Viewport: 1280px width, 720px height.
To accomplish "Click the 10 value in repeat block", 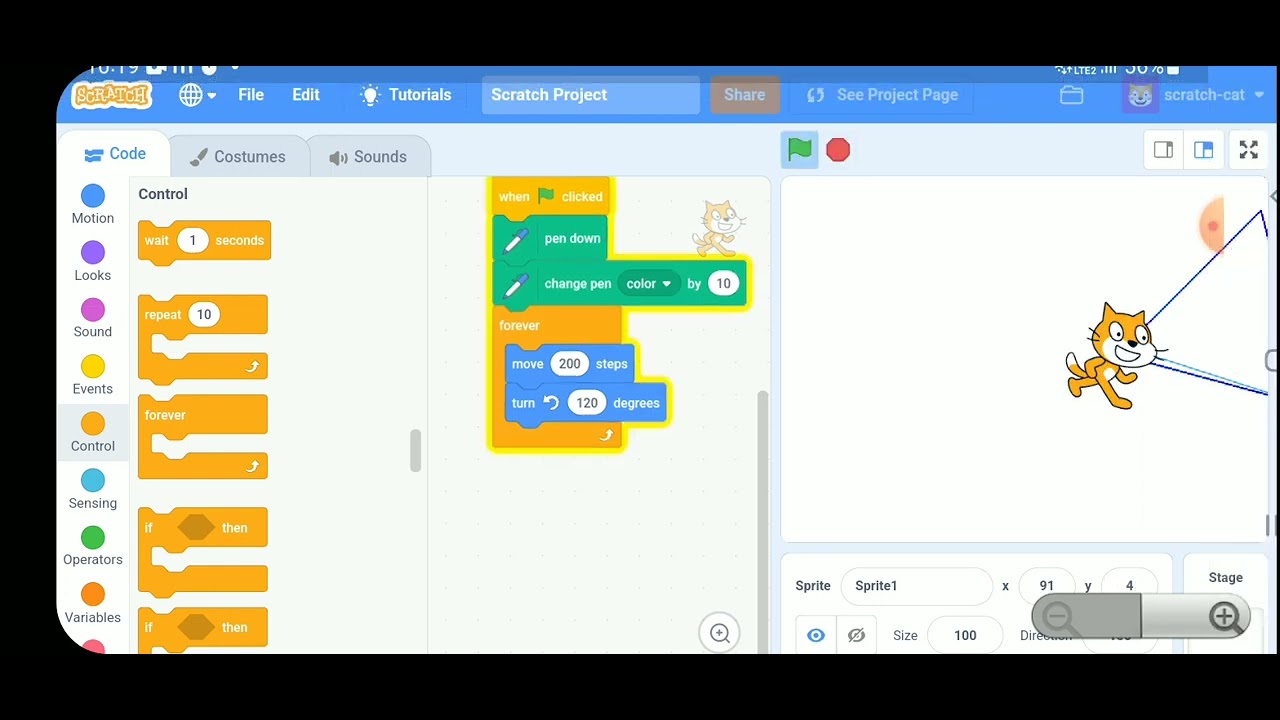I will [204, 314].
